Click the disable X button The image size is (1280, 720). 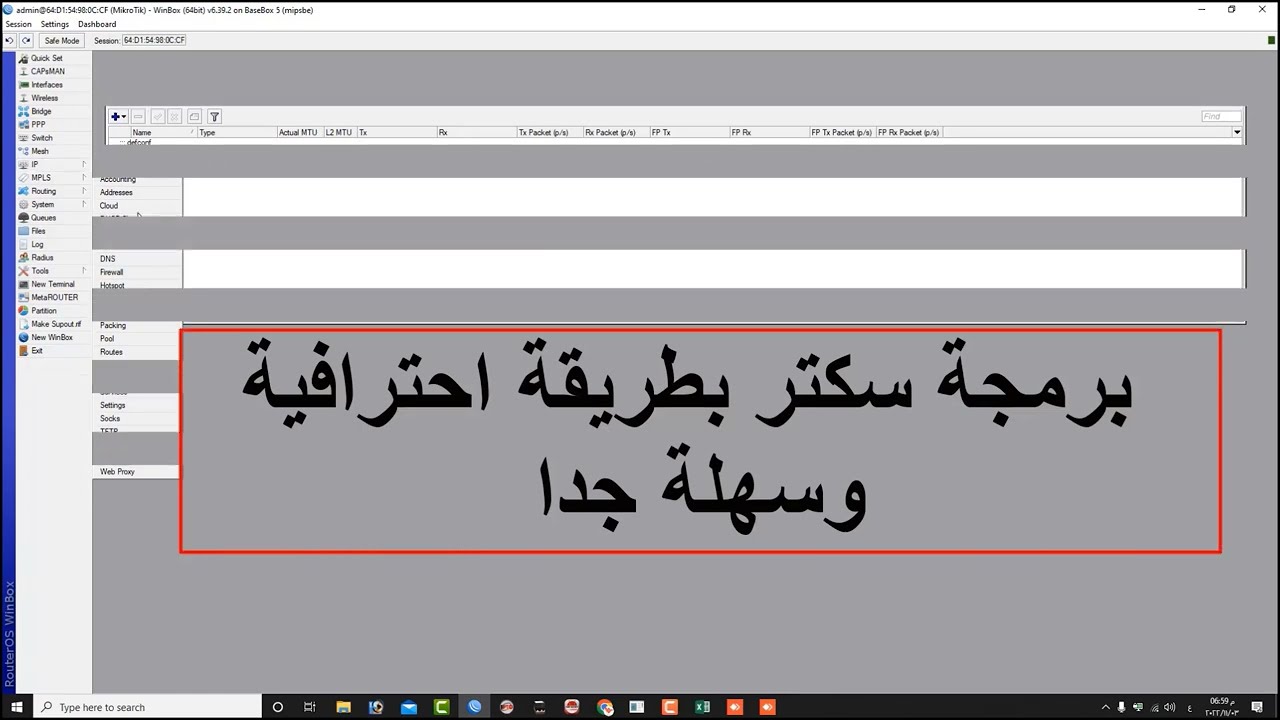pyautogui.click(x=174, y=117)
